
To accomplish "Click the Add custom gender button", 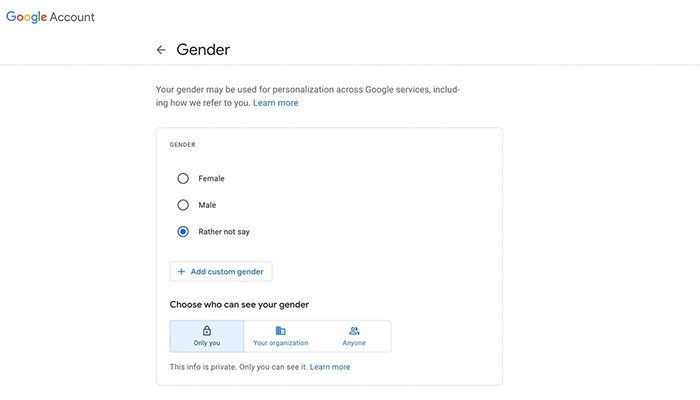I will 221,271.
